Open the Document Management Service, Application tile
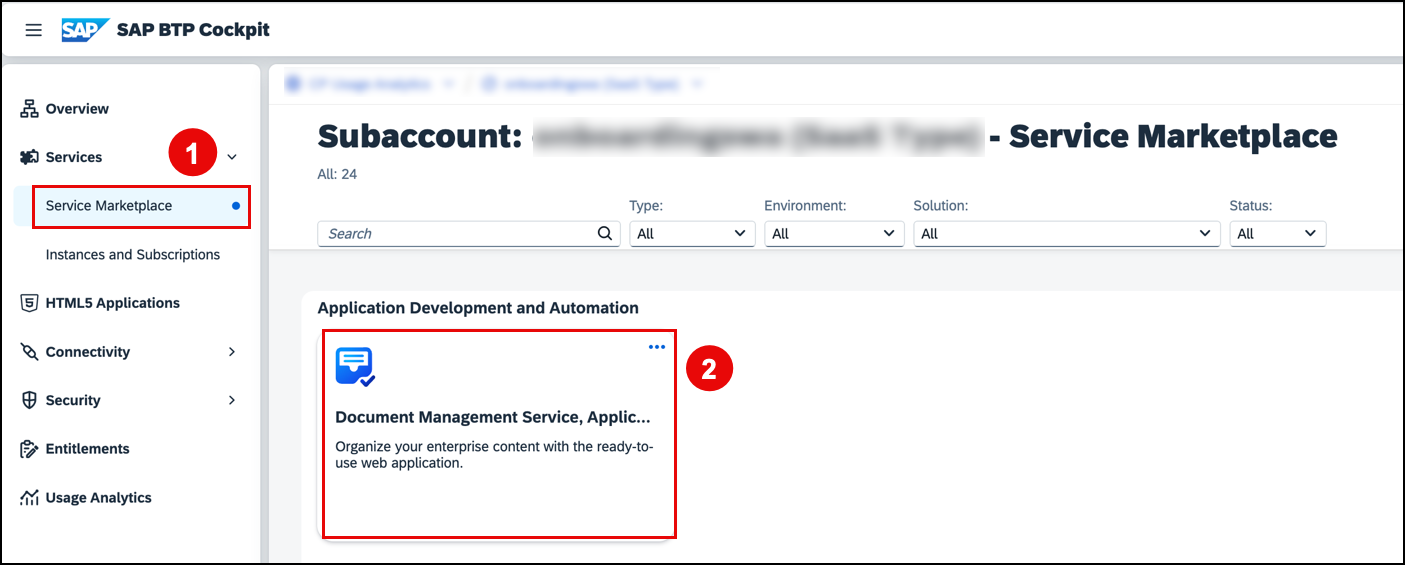The image size is (1405, 565). point(499,434)
